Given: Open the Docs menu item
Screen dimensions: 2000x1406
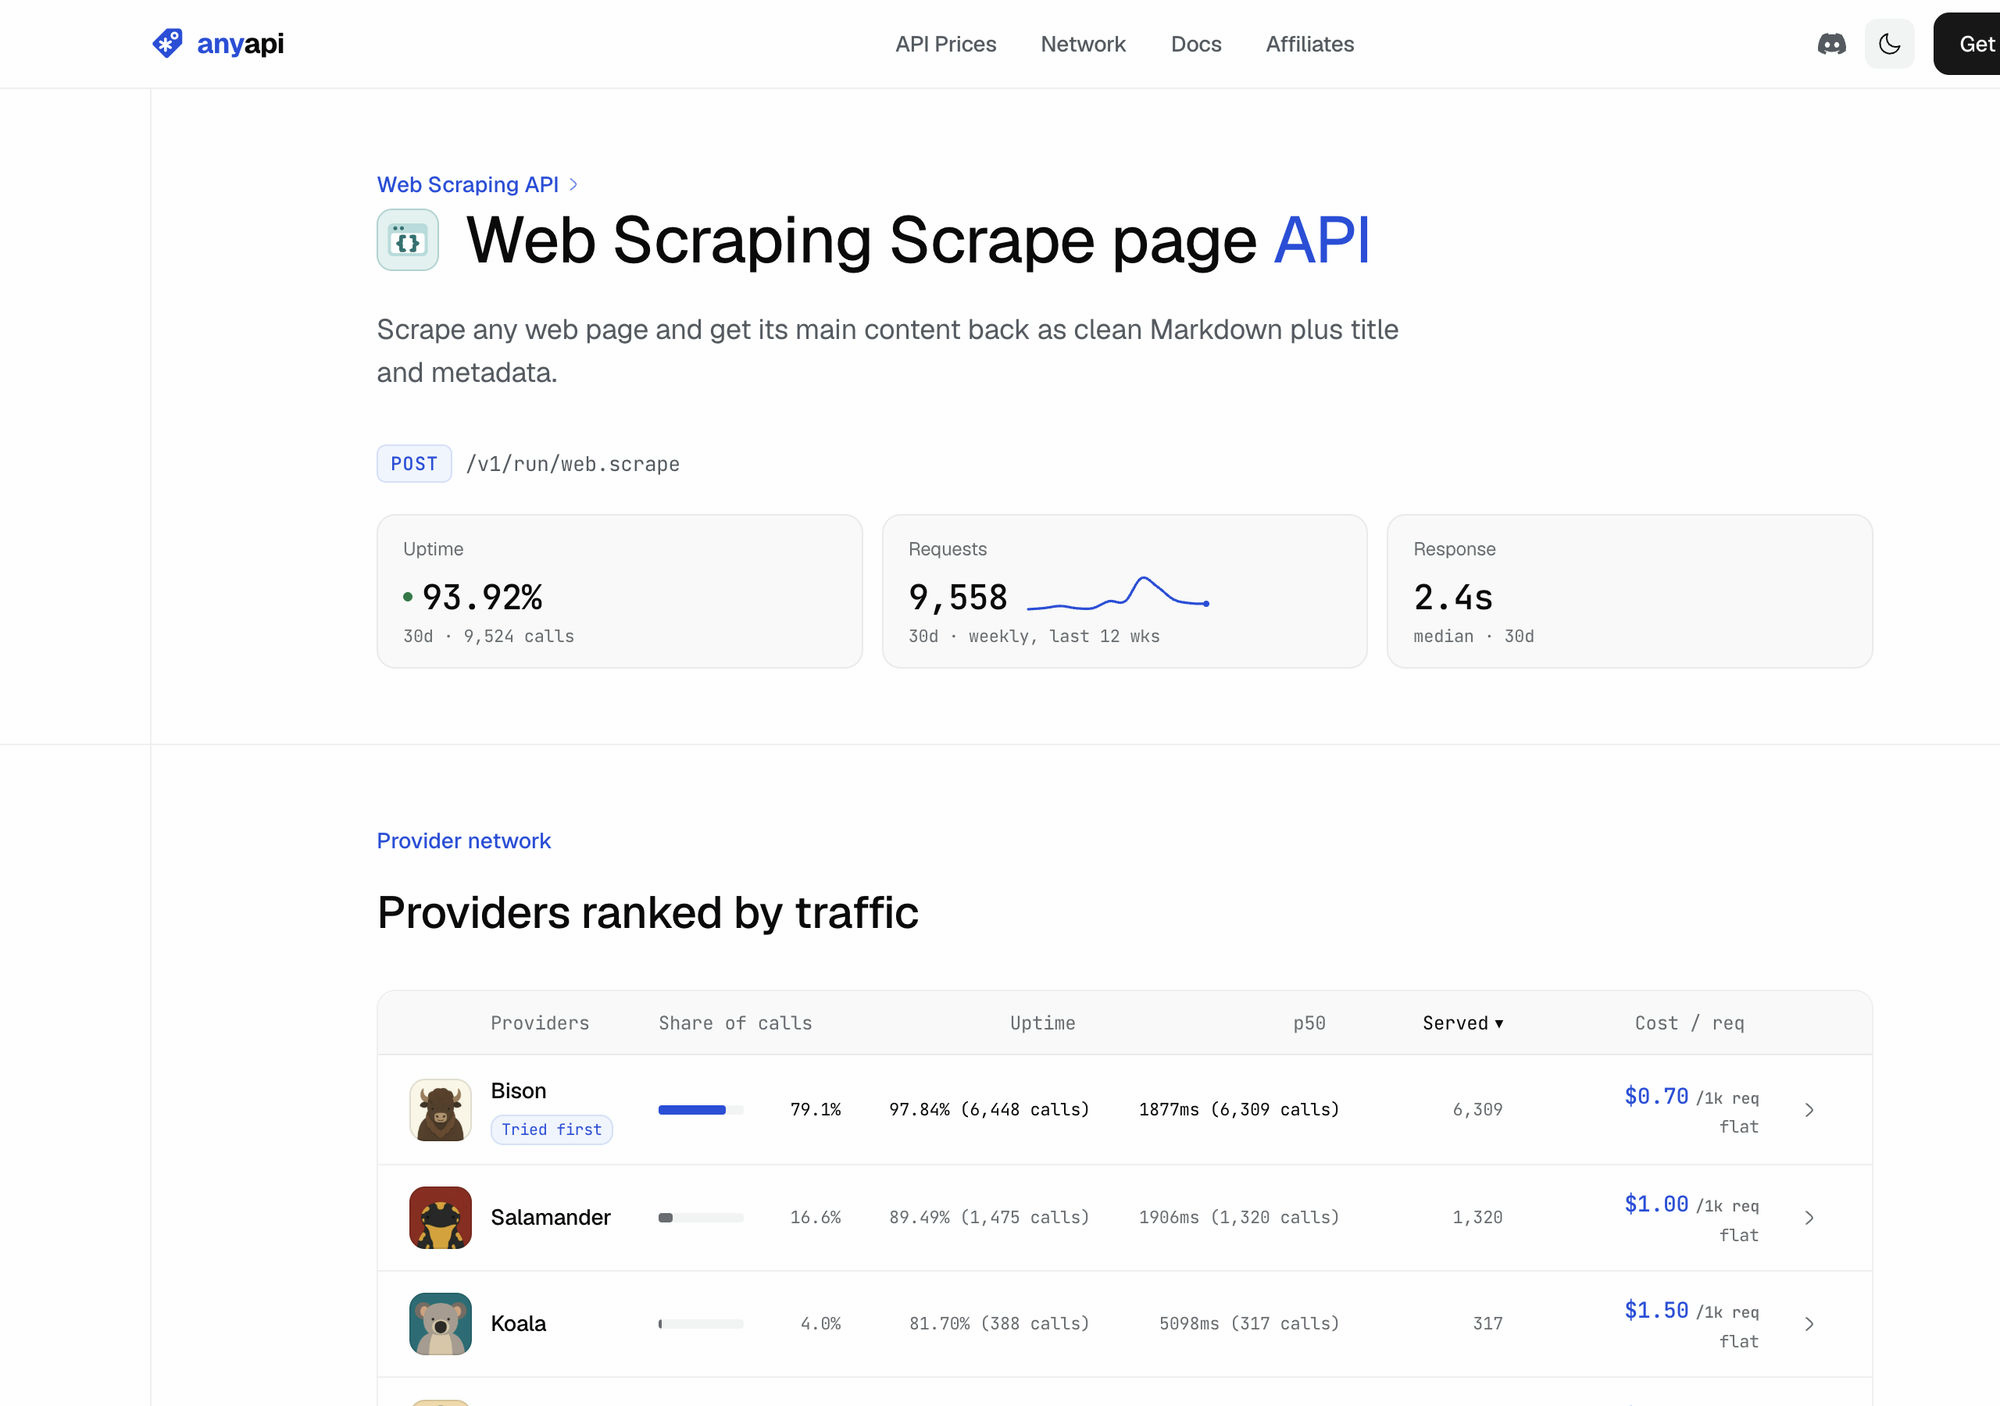Looking at the screenshot, I should click(x=1196, y=44).
